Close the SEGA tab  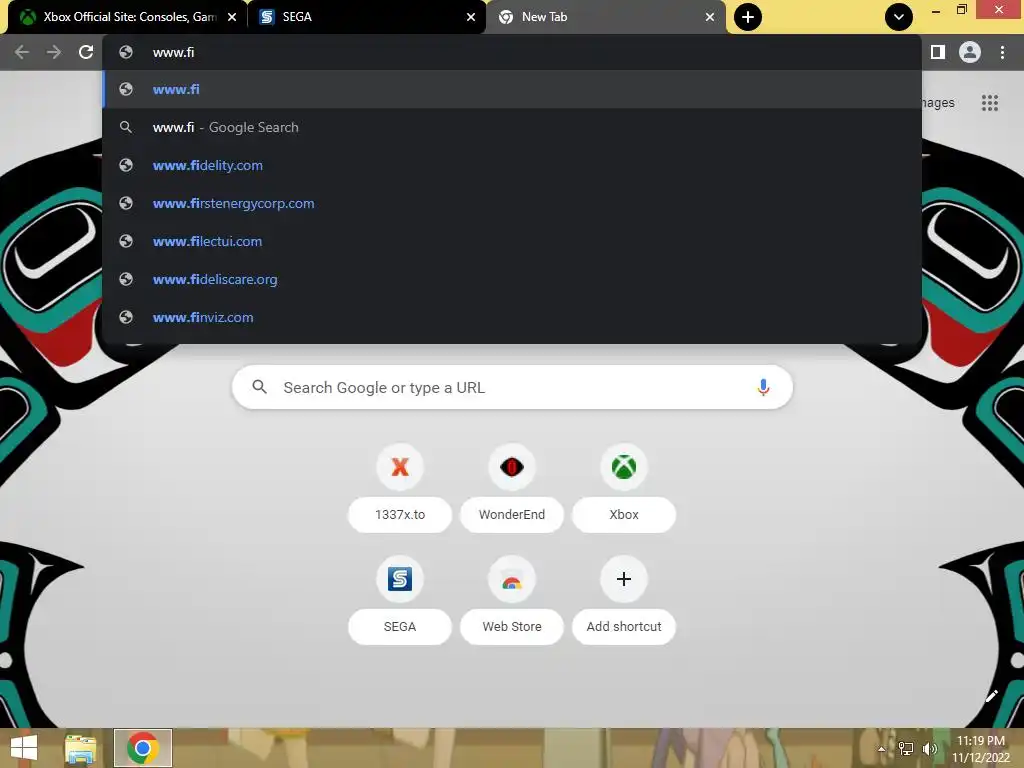(x=471, y=17)
